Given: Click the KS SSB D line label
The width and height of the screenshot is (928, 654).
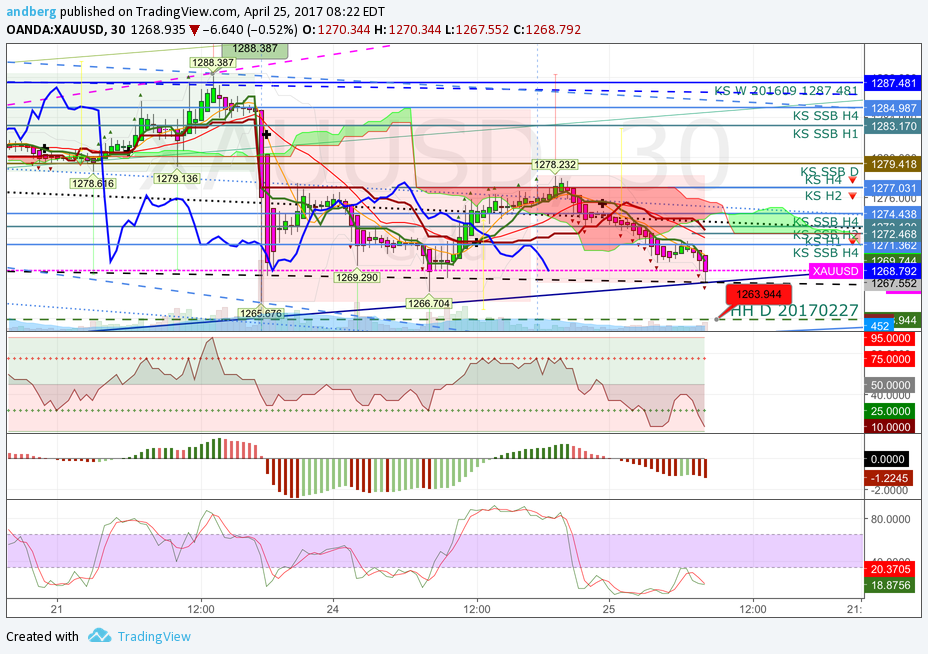Looking at the screenshot, I should tap(830, 171).
